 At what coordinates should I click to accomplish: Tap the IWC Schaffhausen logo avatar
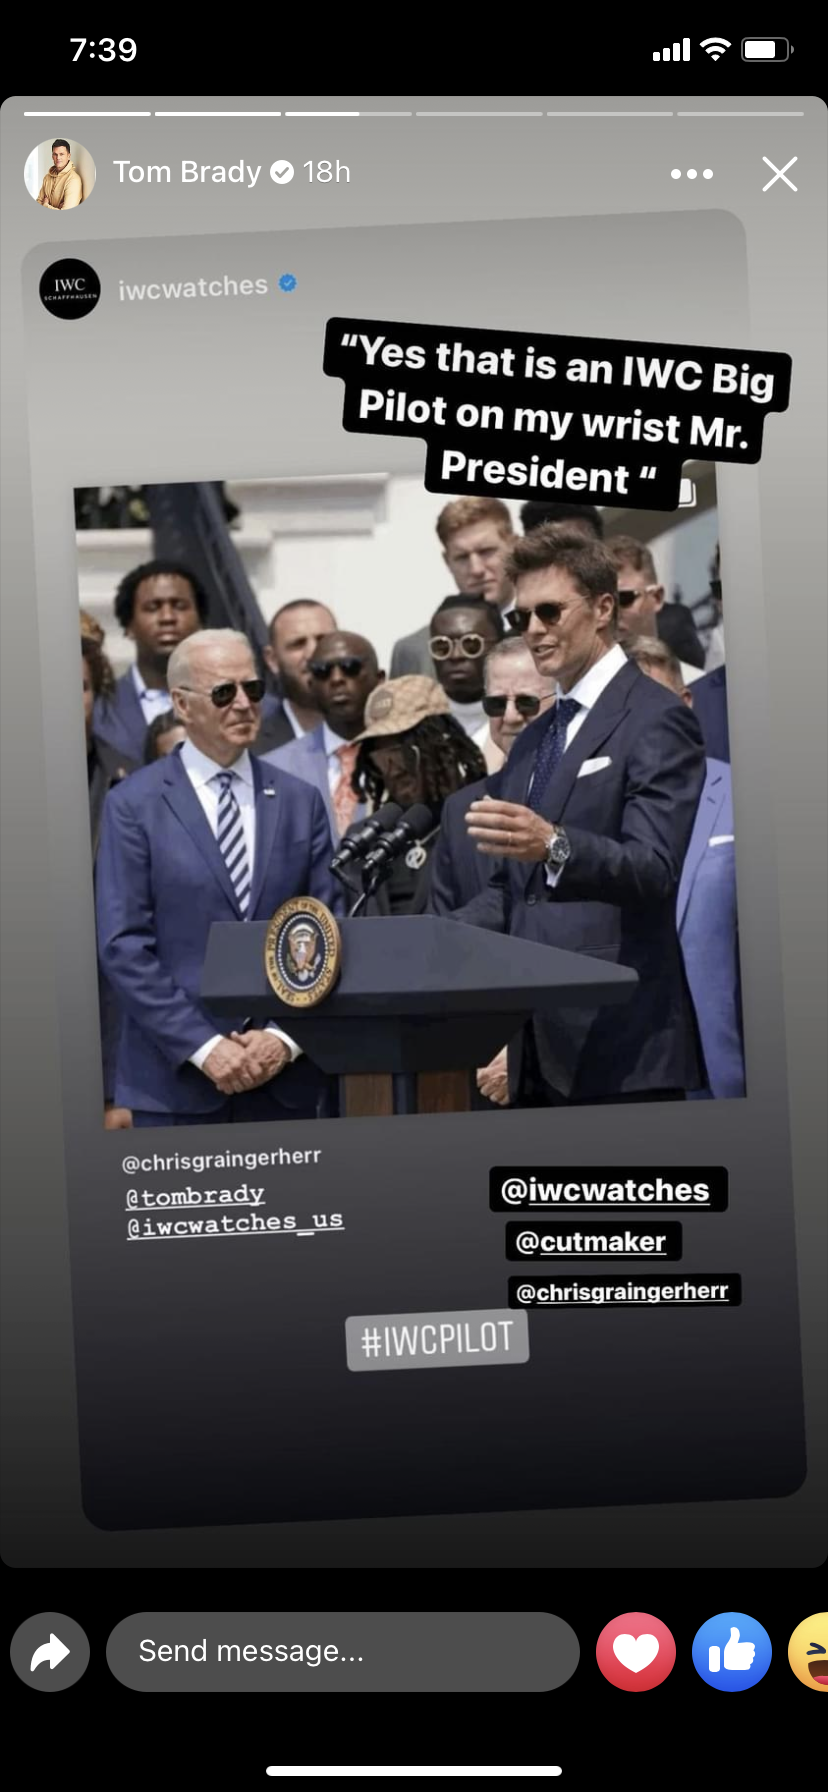pyautogui.click(x=70, y=290)
